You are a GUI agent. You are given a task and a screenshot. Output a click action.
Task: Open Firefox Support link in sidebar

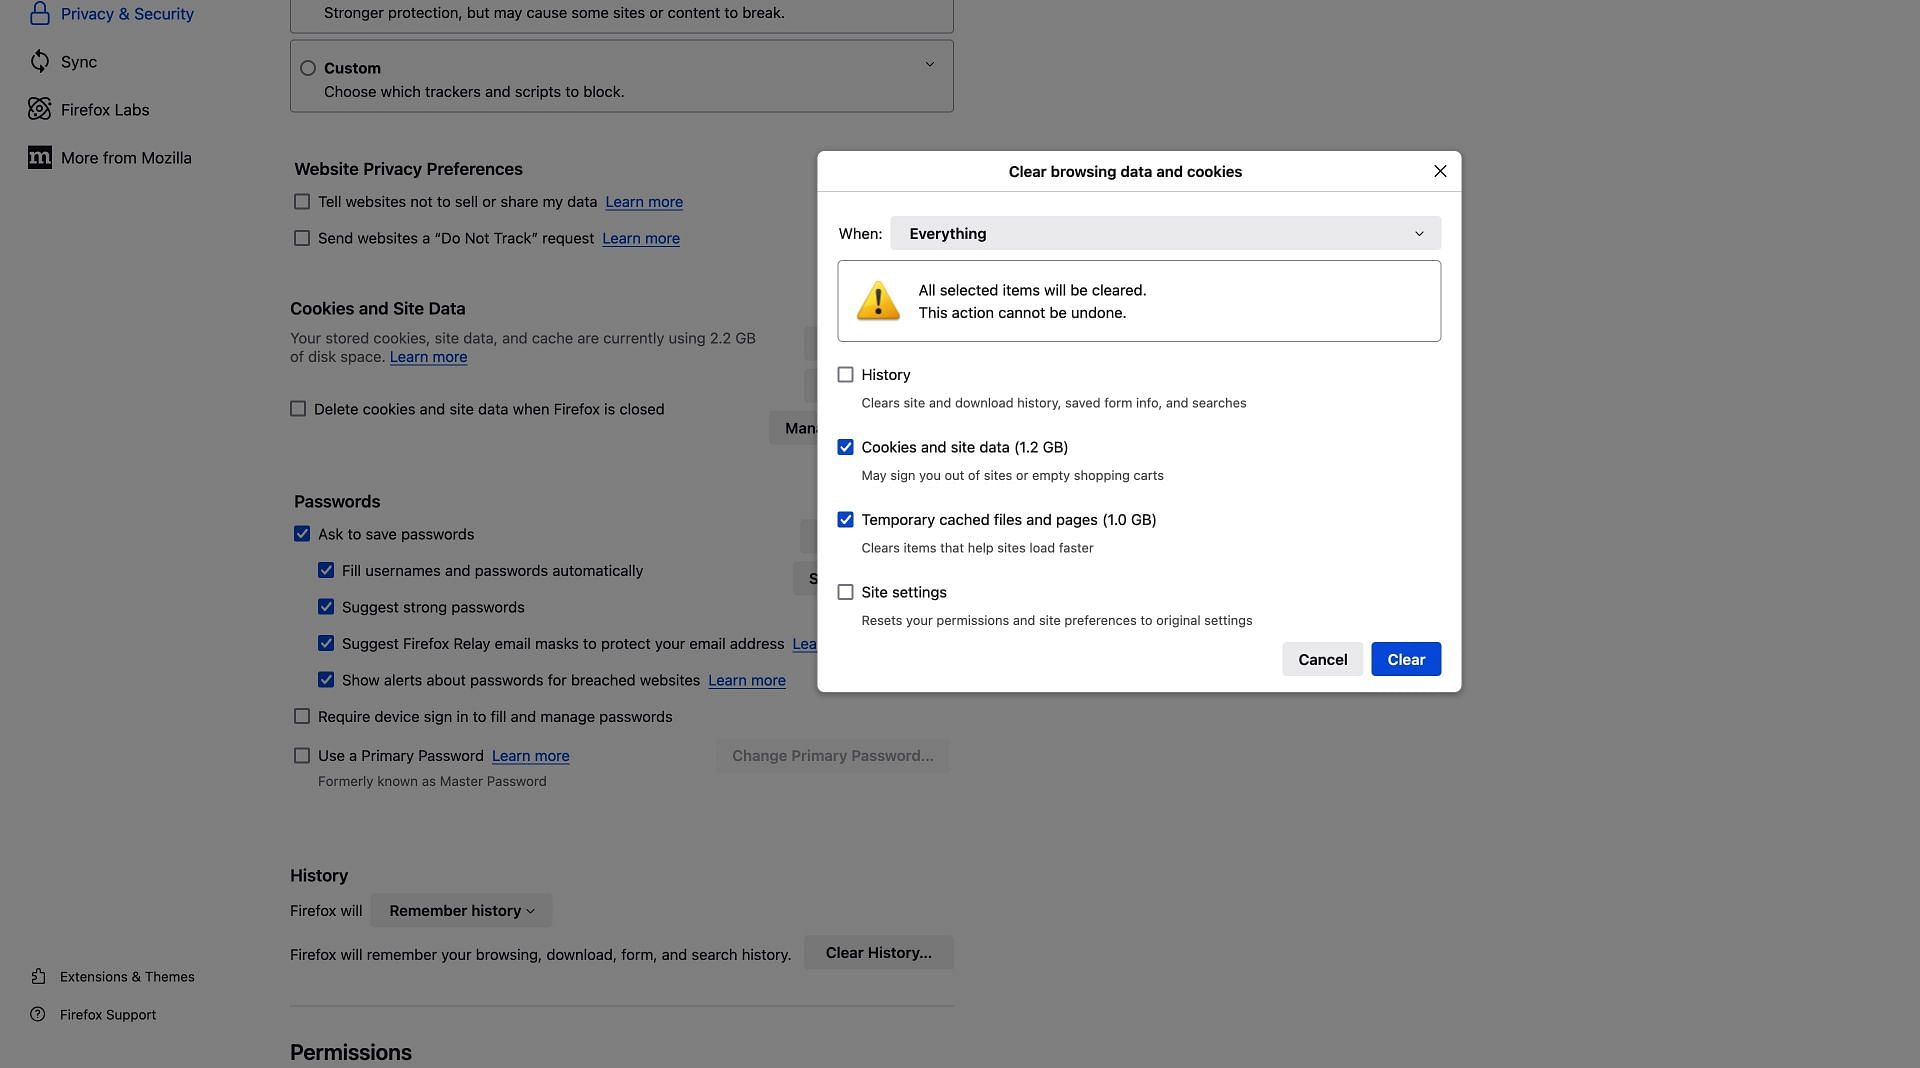click(x=108, y=1015)
